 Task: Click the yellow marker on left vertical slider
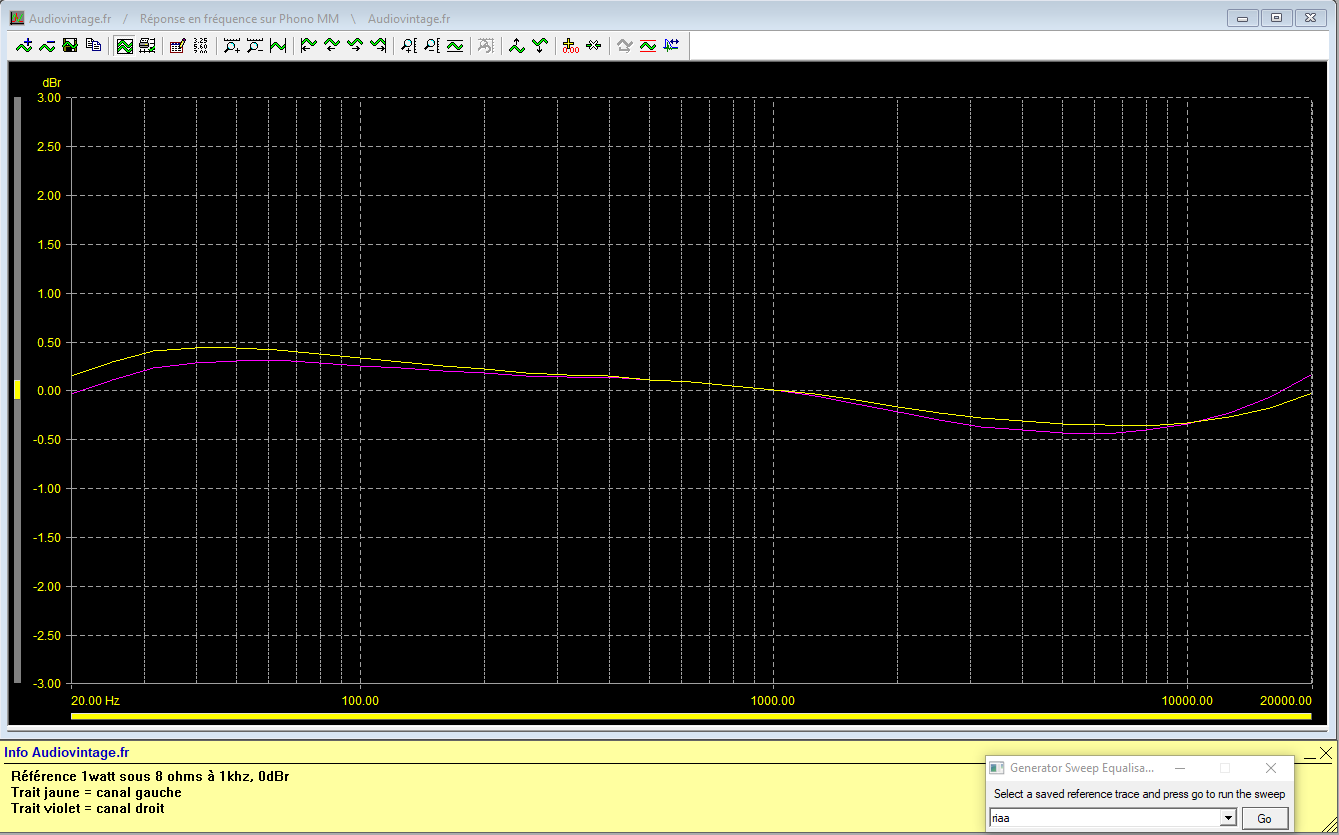coord(16,390)
